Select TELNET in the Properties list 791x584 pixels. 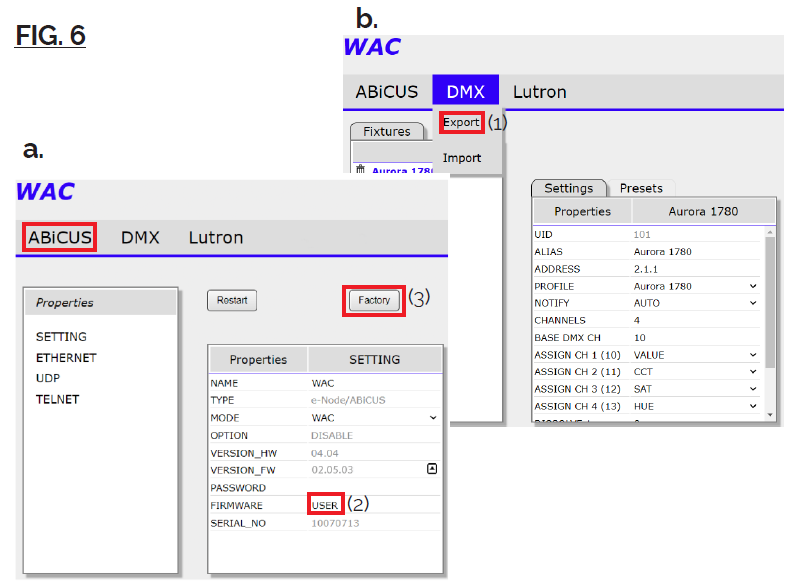pos(57,400)
